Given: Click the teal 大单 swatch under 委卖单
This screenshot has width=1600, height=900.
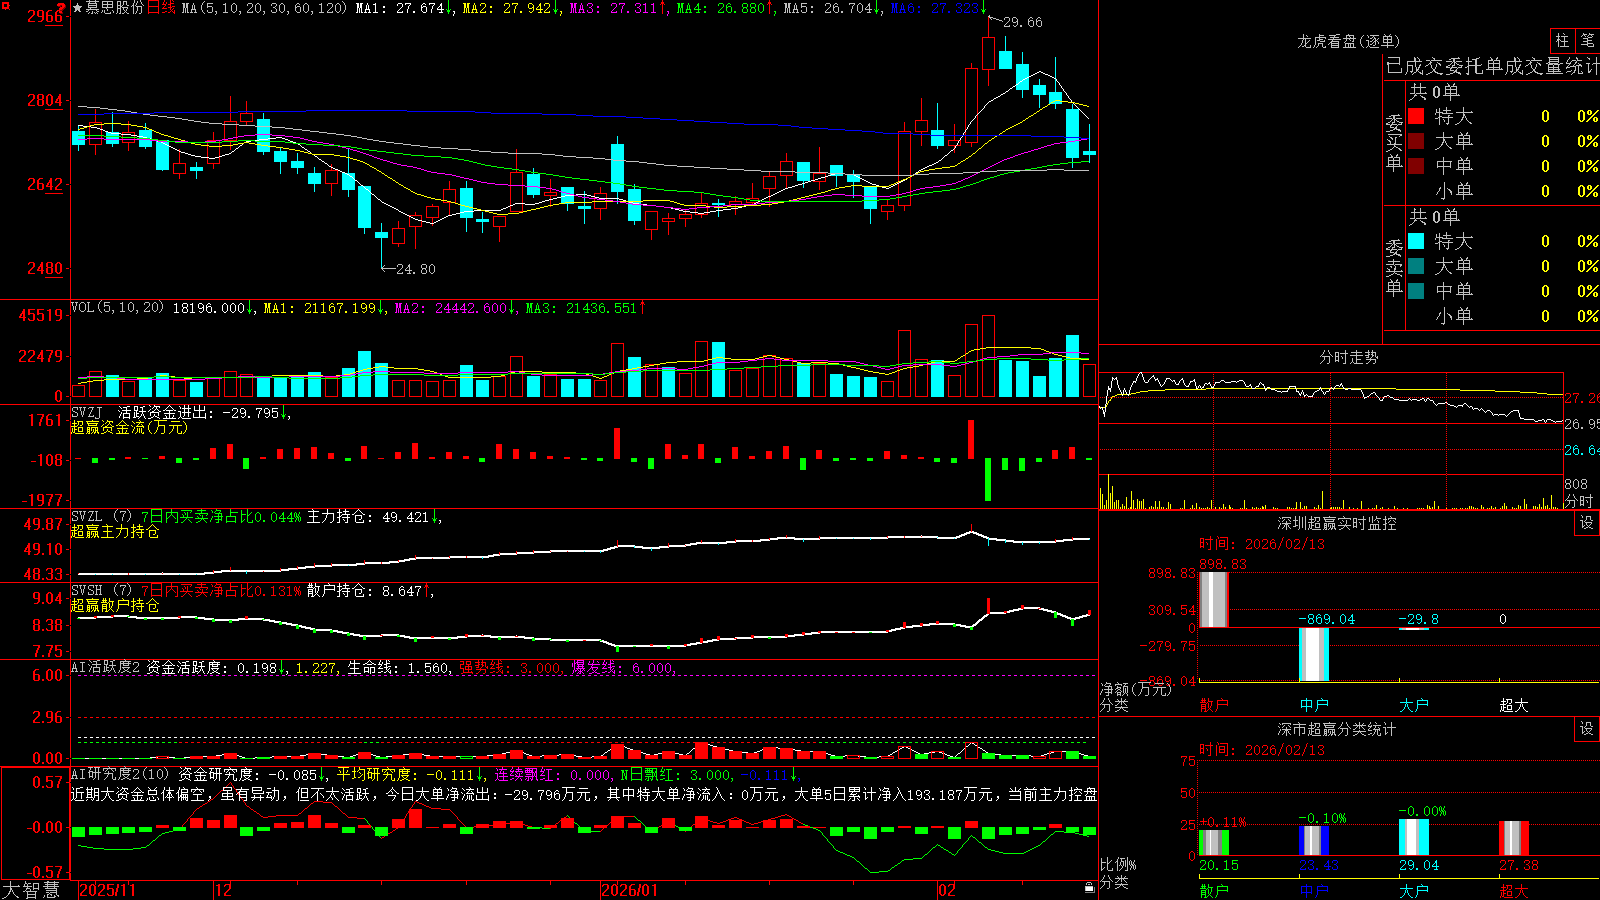Looking at the screenshot, I should click(x=1416, y=266).
